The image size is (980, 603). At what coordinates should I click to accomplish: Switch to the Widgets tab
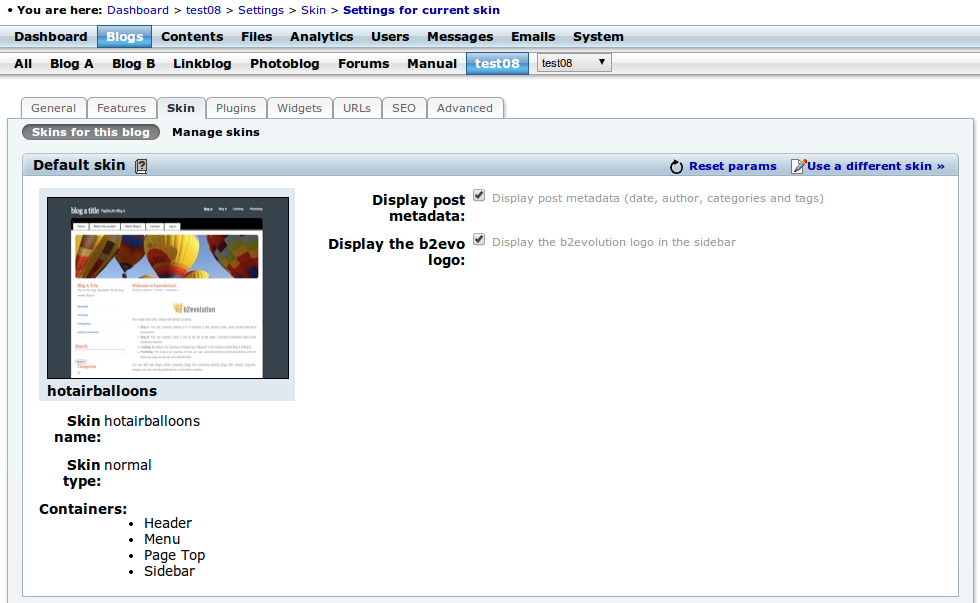point(299,108)
